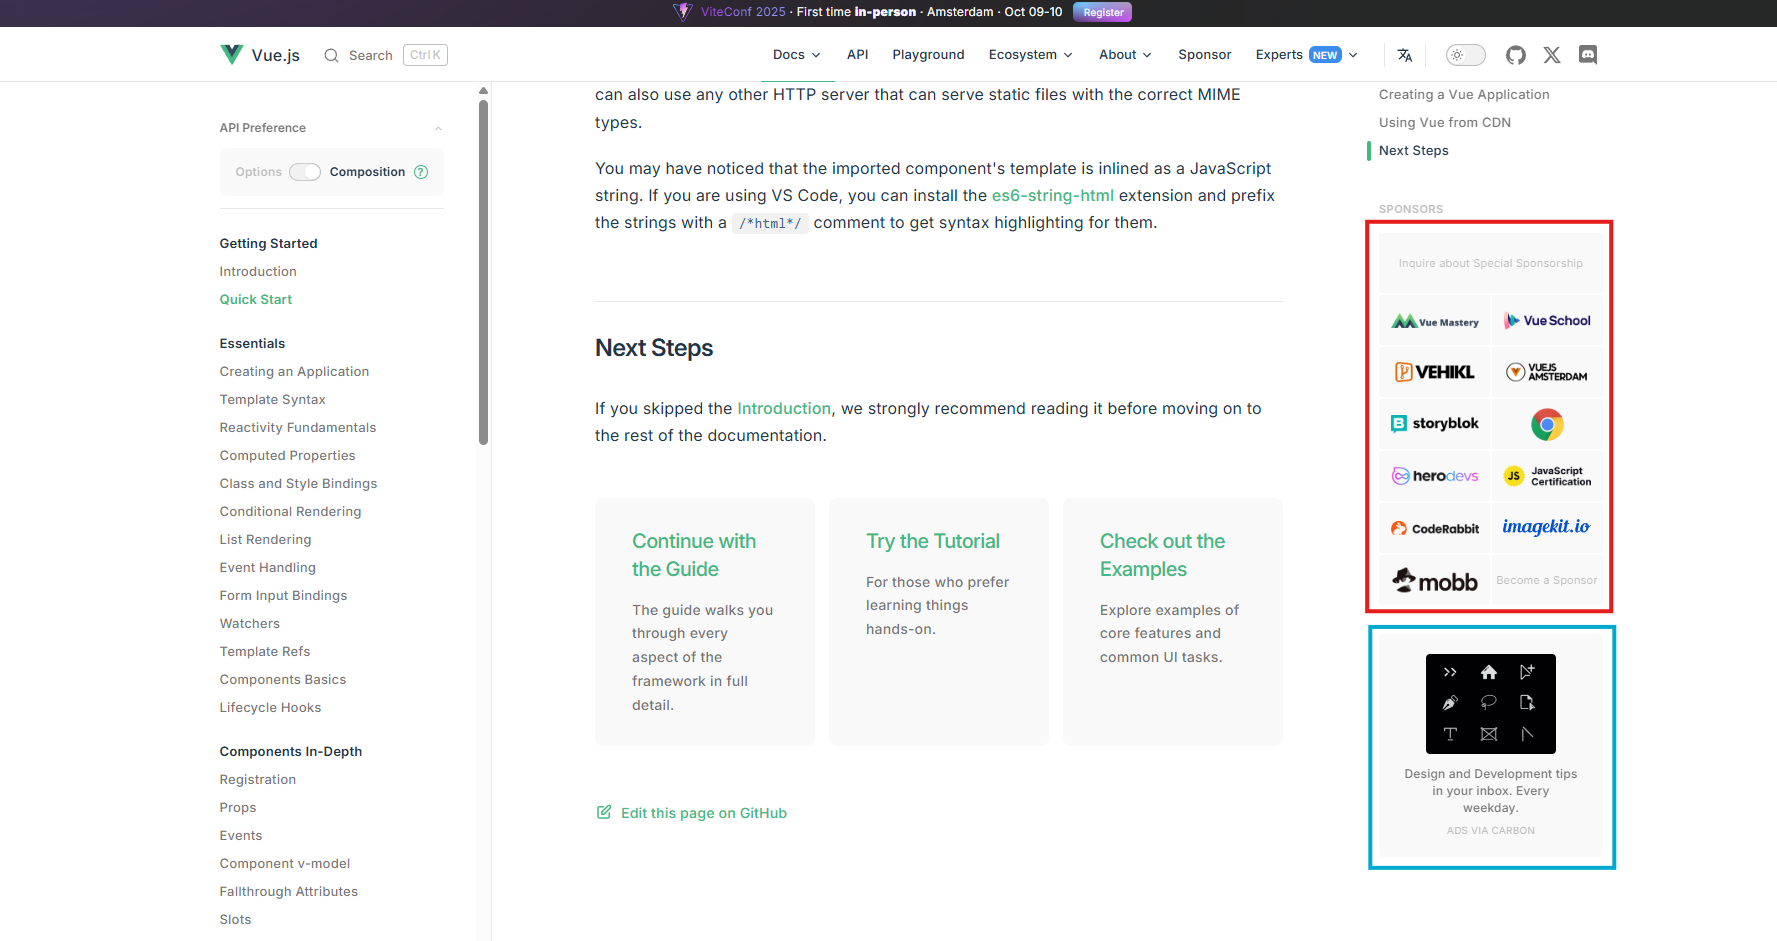Open Watchers in sidebar
This screenshot has height=941, width=1777.
click(250, 623)
